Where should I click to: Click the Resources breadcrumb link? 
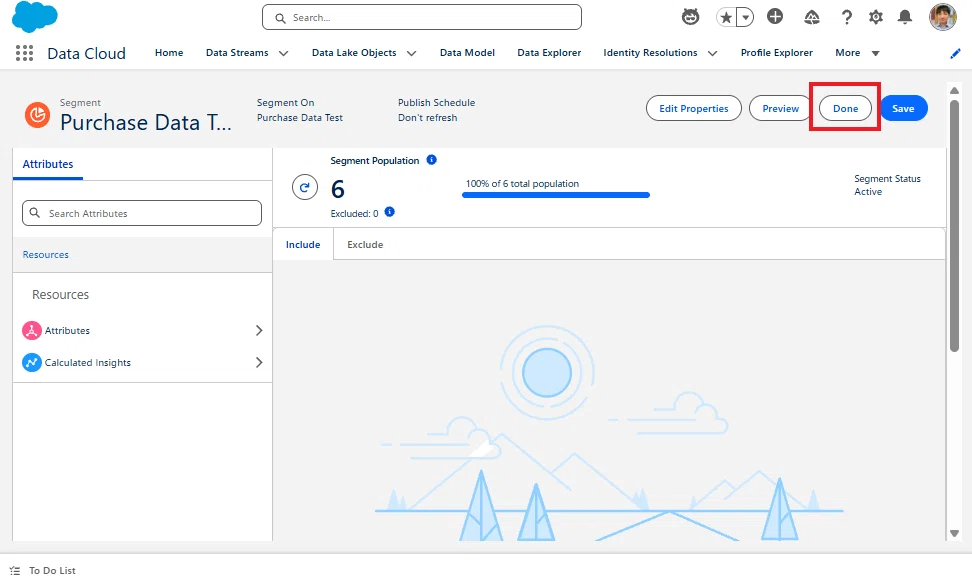tap(45, 255)
